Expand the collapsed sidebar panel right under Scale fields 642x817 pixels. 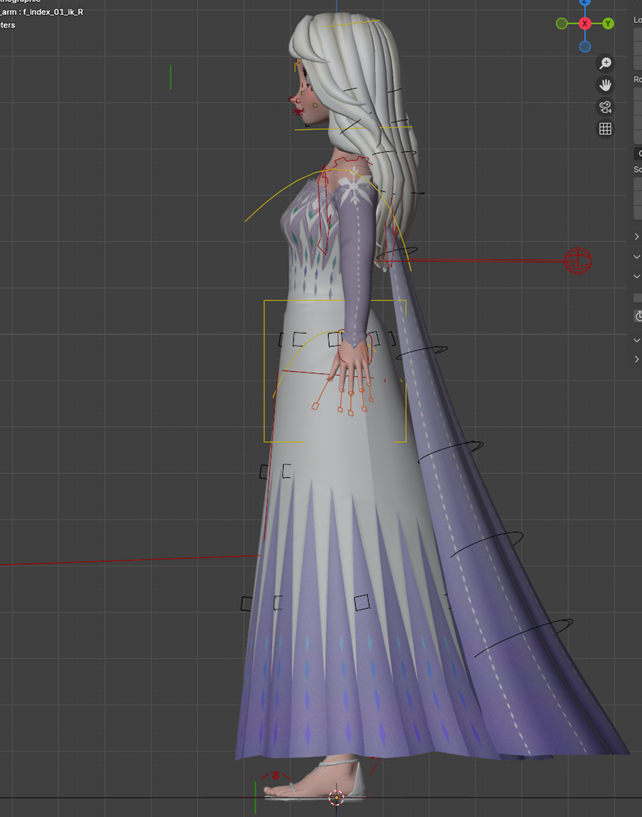tap(636, 237)
